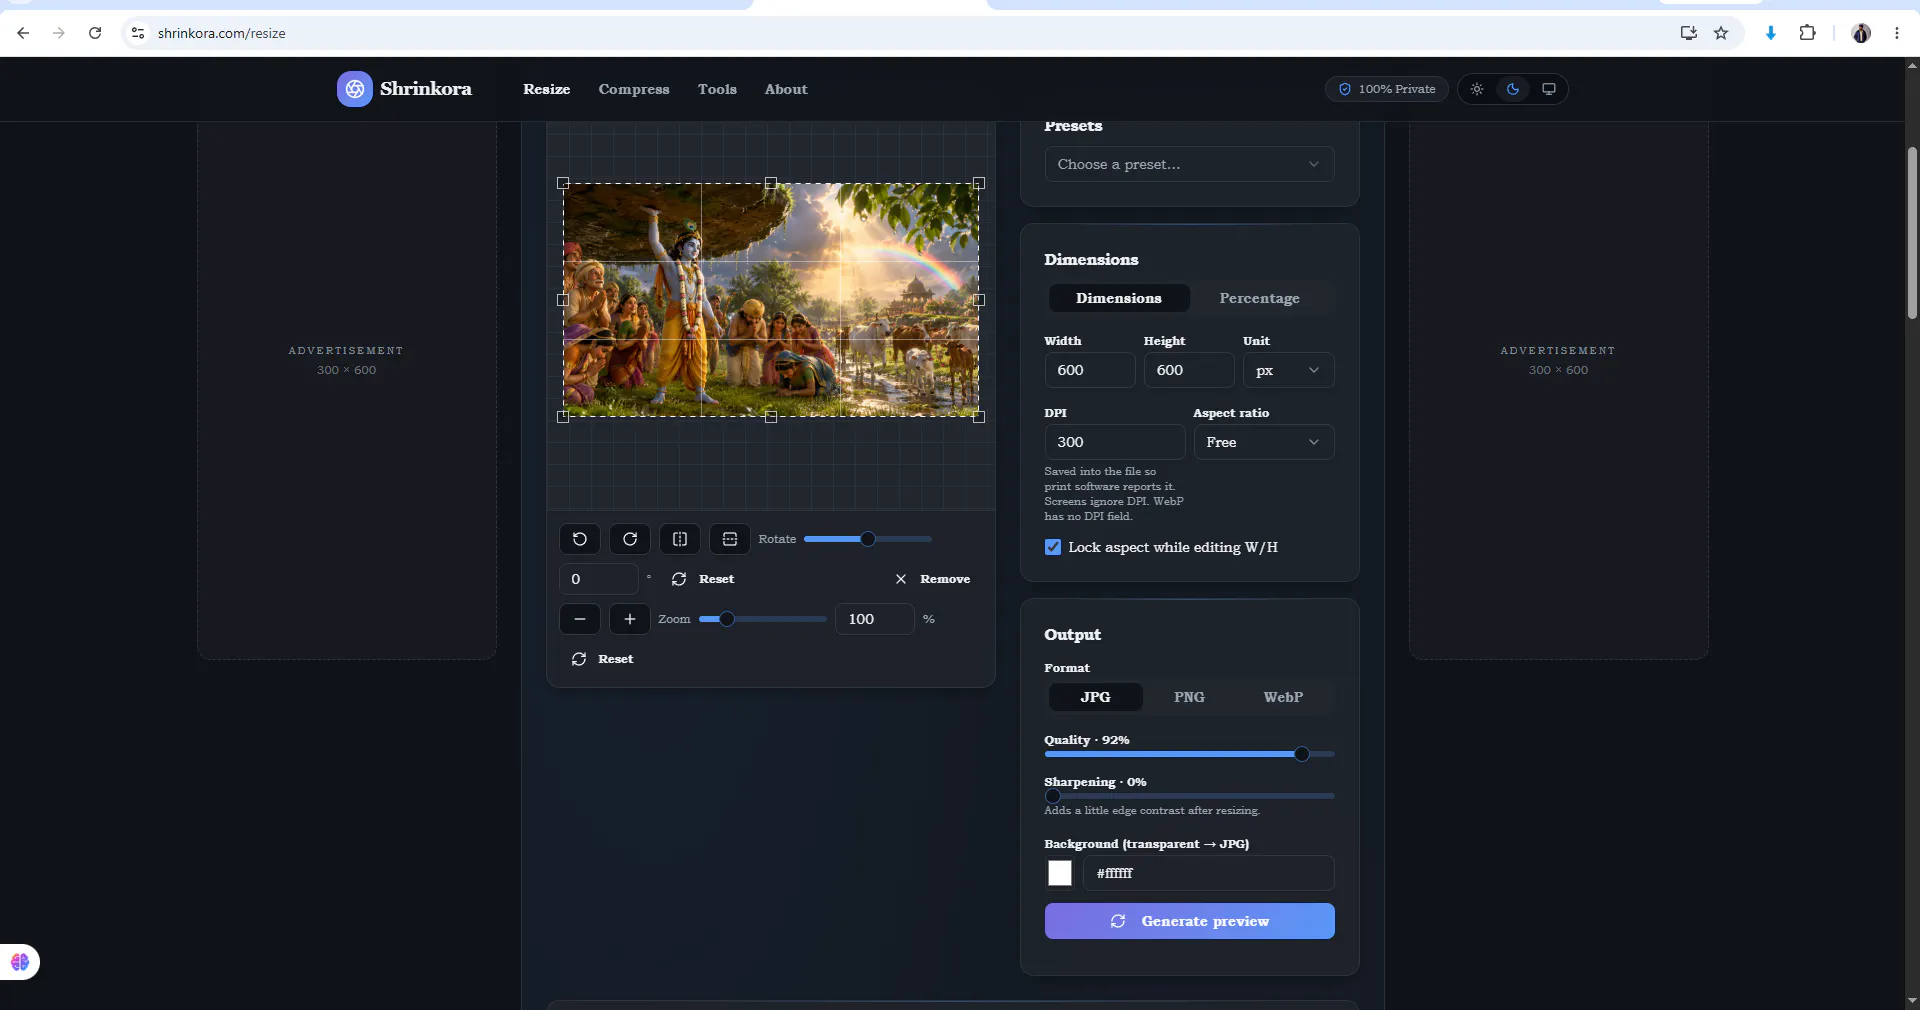The height and width of the screenshot is (1010, 1920).
Task: Click the plus zoom-in button
Action: (x=630, y=619)
